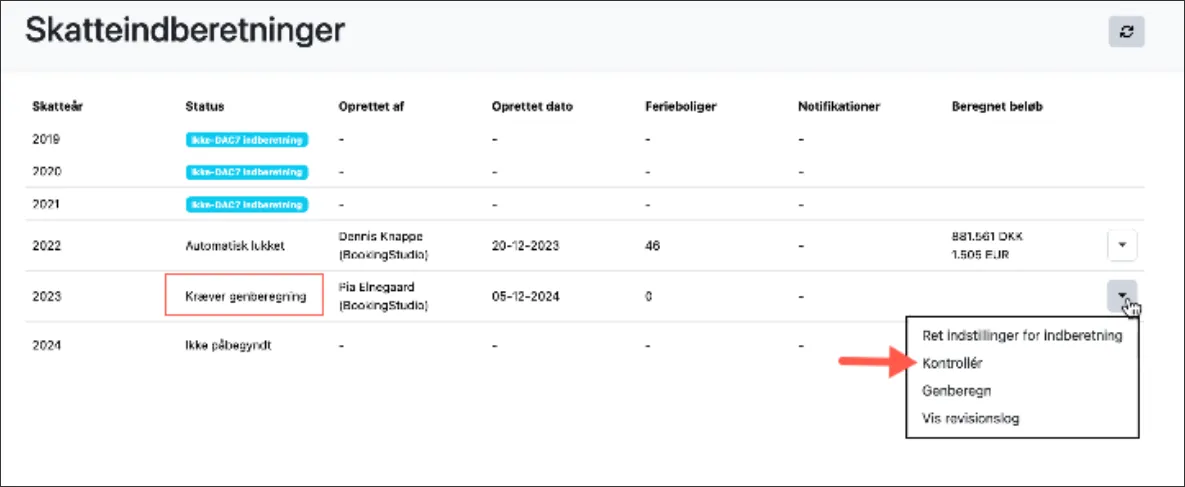Click 'Ikke-DAC7 indberetning' badge for 2021
Image resolution: width=1185 pixels, height=487 pixels.
[246, 204]
